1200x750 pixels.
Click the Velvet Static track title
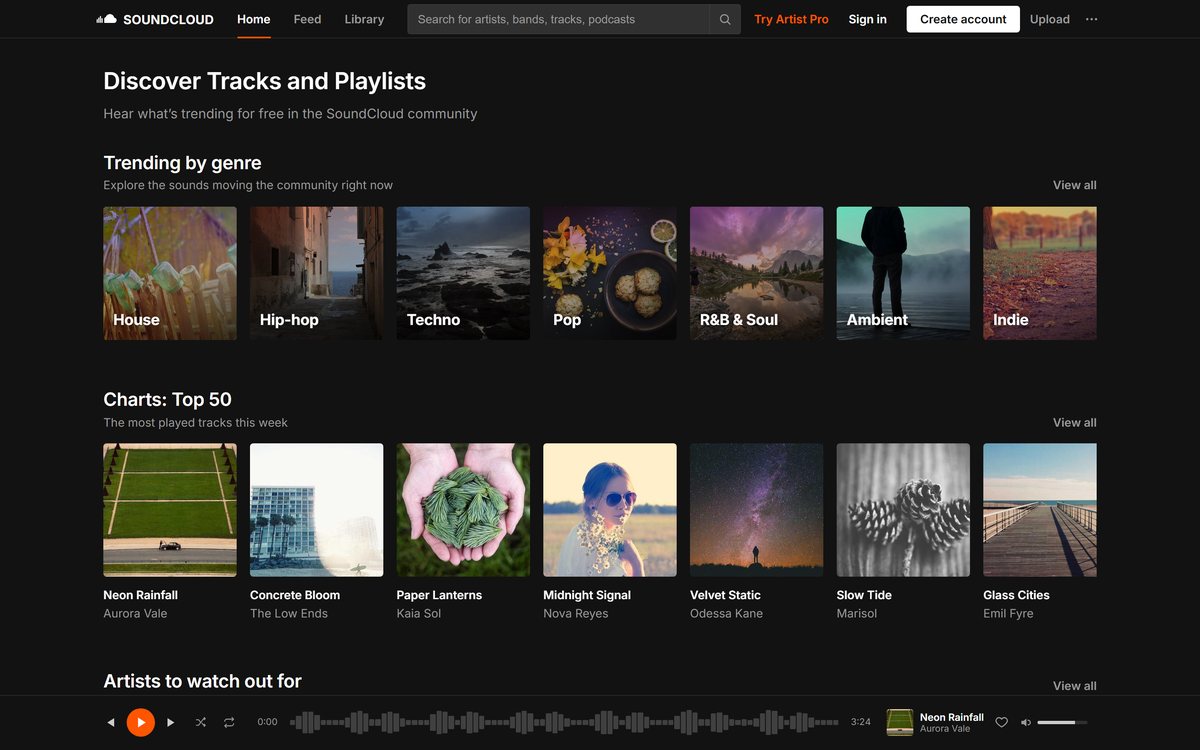(x=725, y=595)
